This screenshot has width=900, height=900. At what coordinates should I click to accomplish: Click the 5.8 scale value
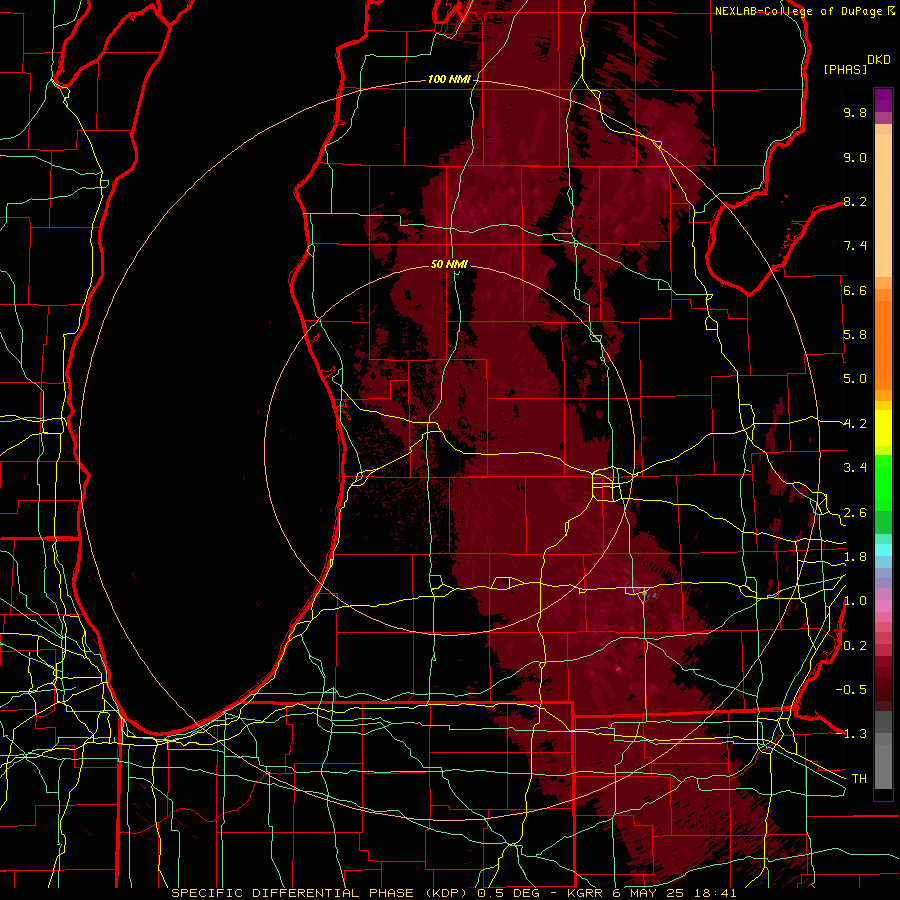855,335
